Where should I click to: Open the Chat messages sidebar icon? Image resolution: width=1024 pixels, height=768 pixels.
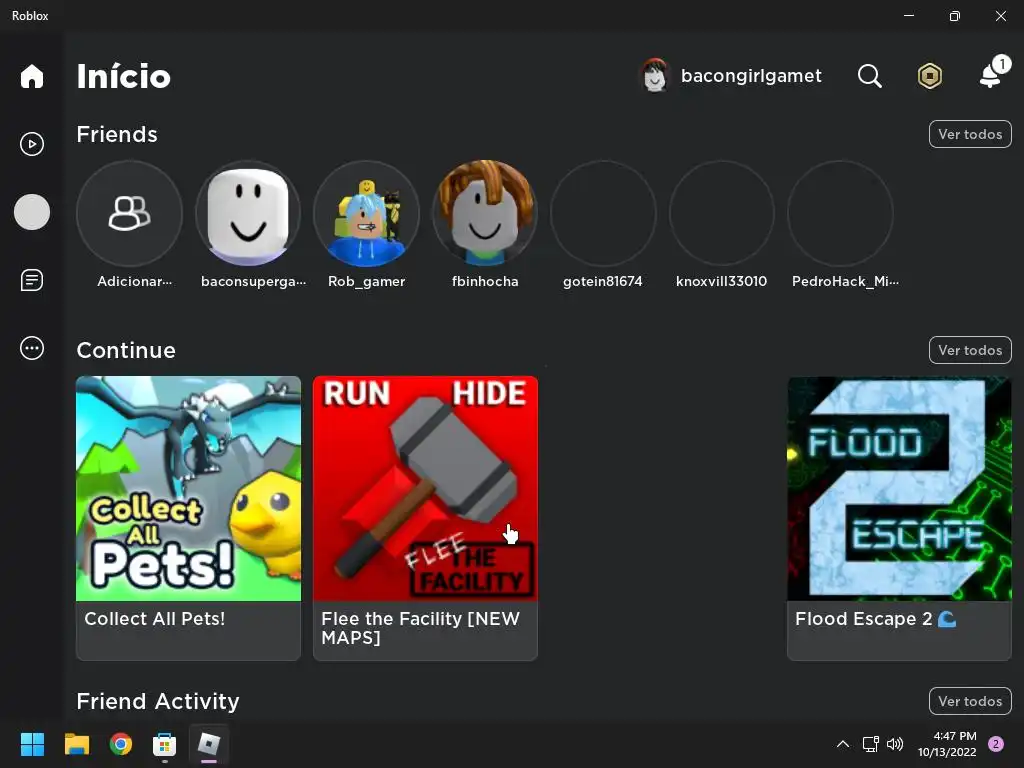(x=31, y=280)
